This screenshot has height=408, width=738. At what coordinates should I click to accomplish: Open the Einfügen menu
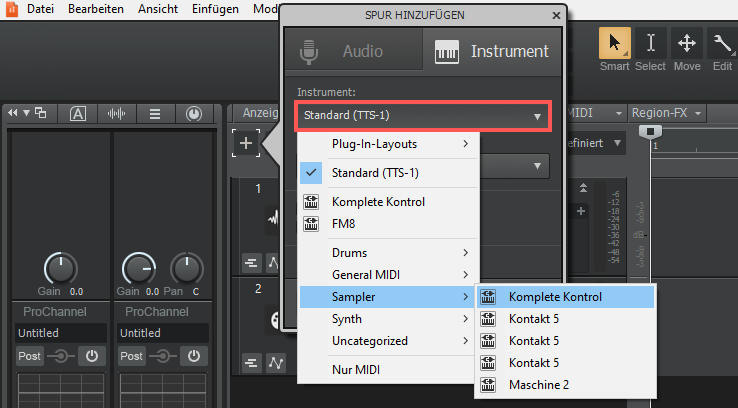(215, 9)
